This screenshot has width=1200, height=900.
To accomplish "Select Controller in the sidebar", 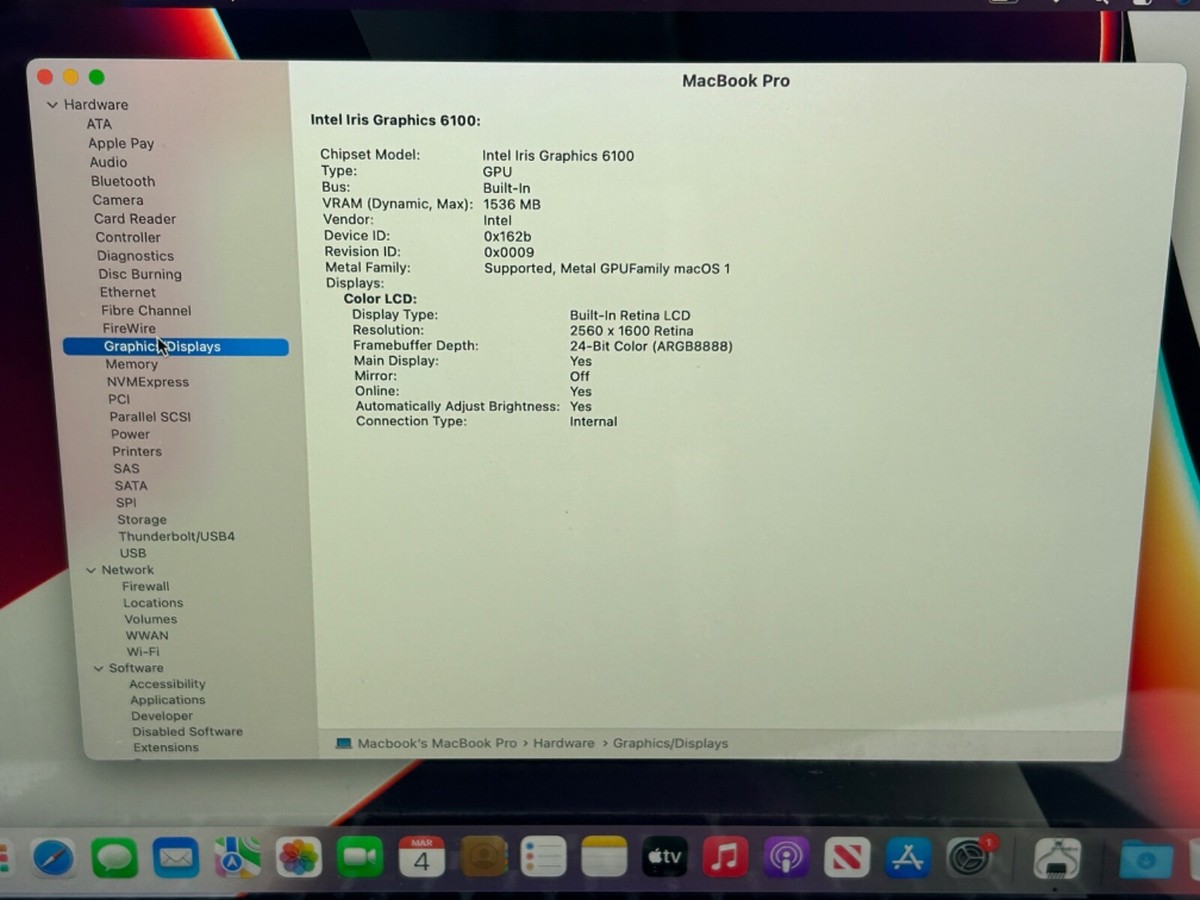I will (128, 237).
